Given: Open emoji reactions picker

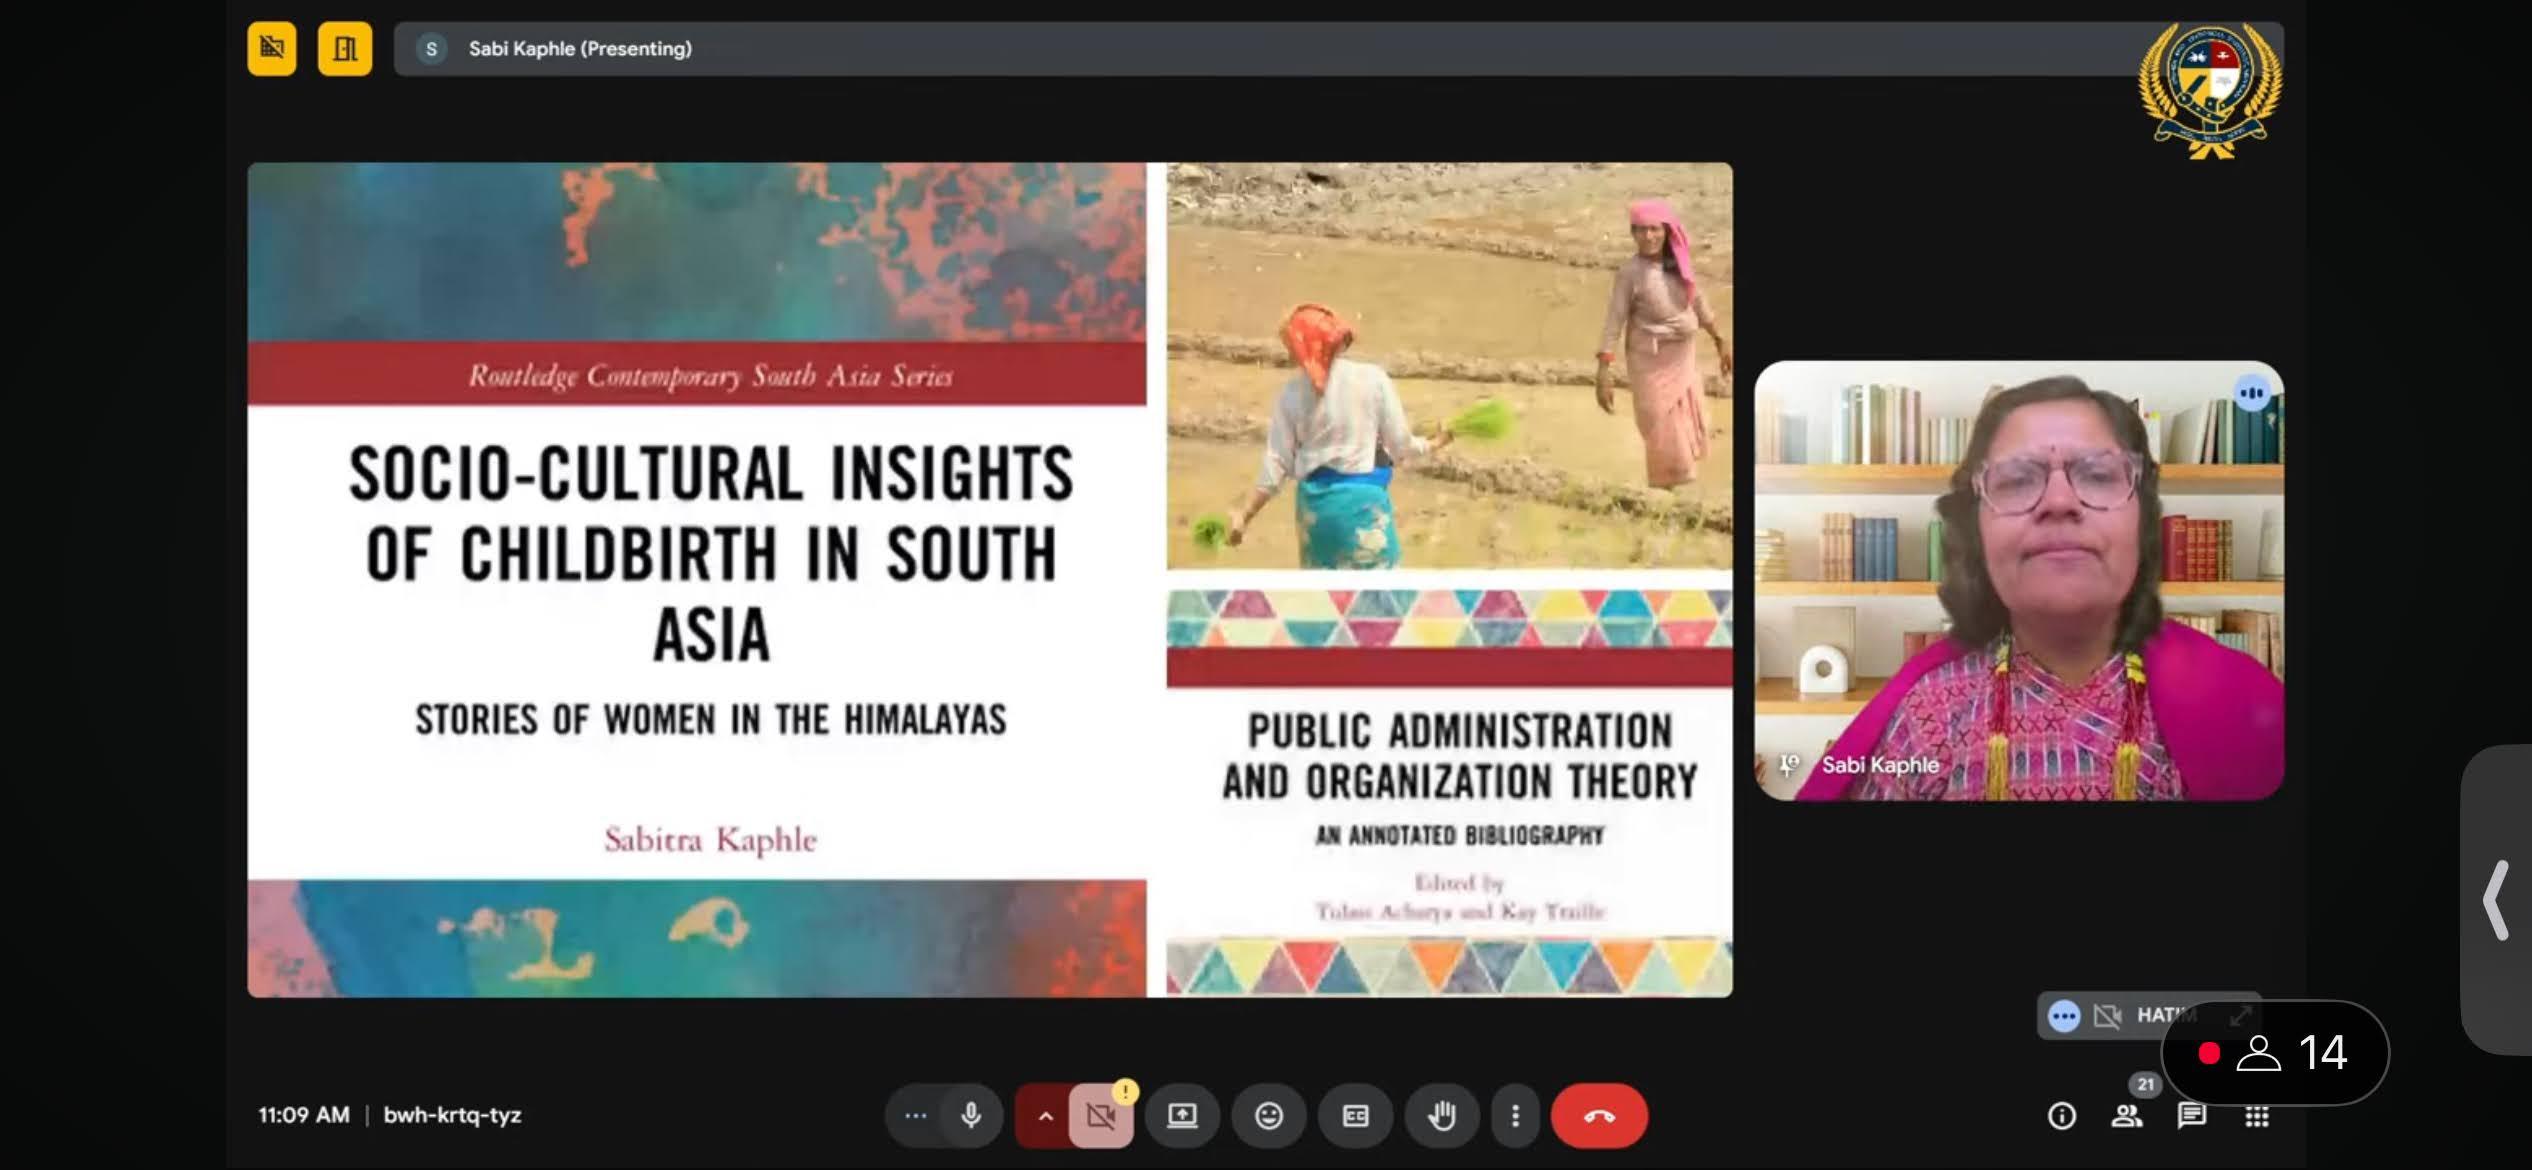Looking at the screenshot, I should point(1269,1115).
